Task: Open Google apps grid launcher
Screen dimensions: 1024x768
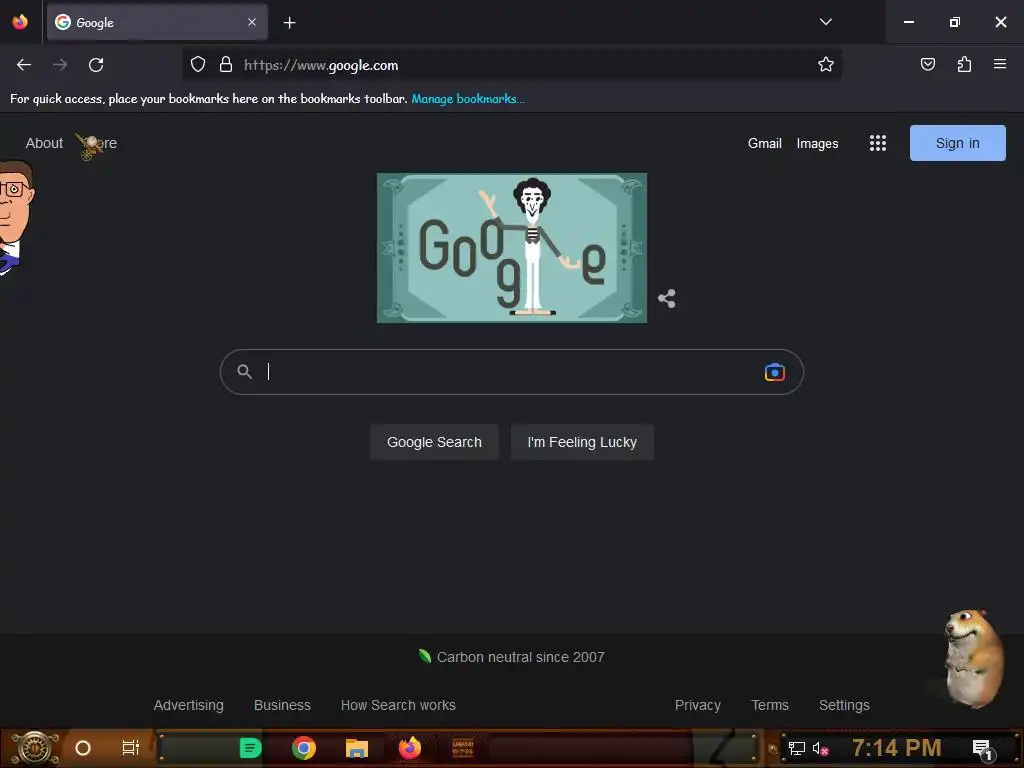Action: click(x=878, y=143)
